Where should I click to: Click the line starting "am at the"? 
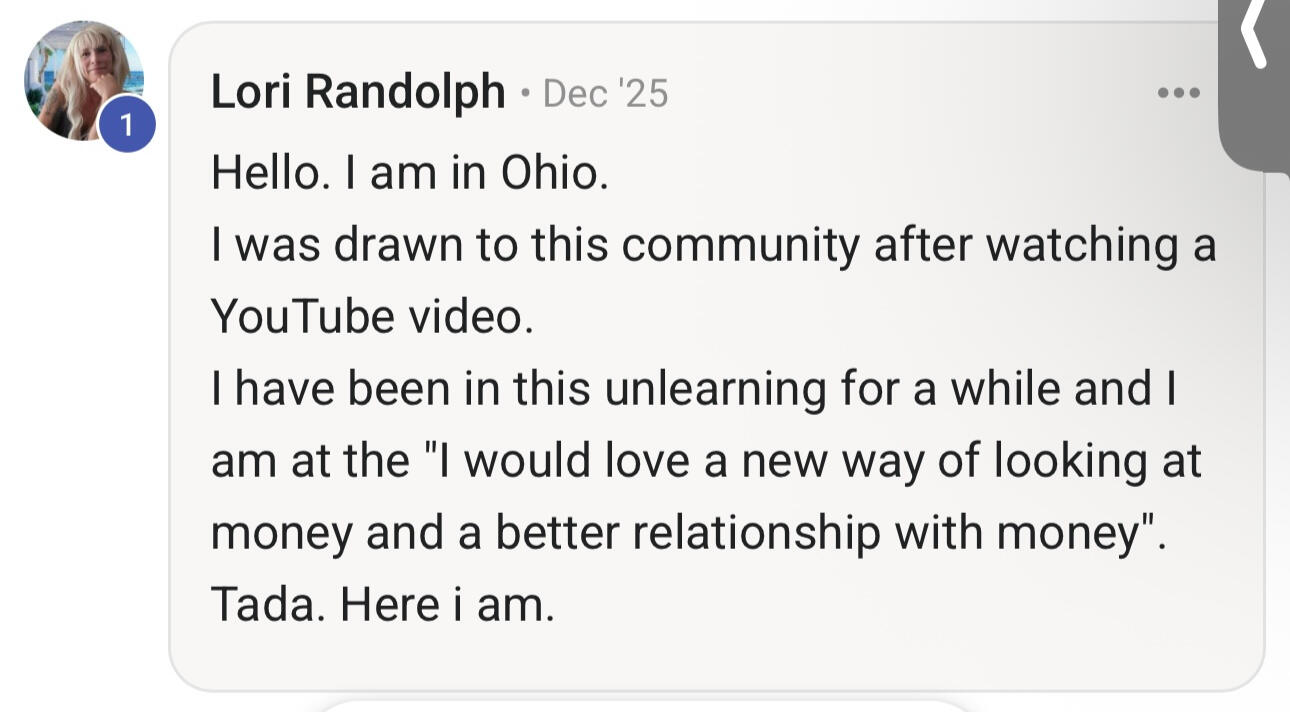tap(706, 461)
